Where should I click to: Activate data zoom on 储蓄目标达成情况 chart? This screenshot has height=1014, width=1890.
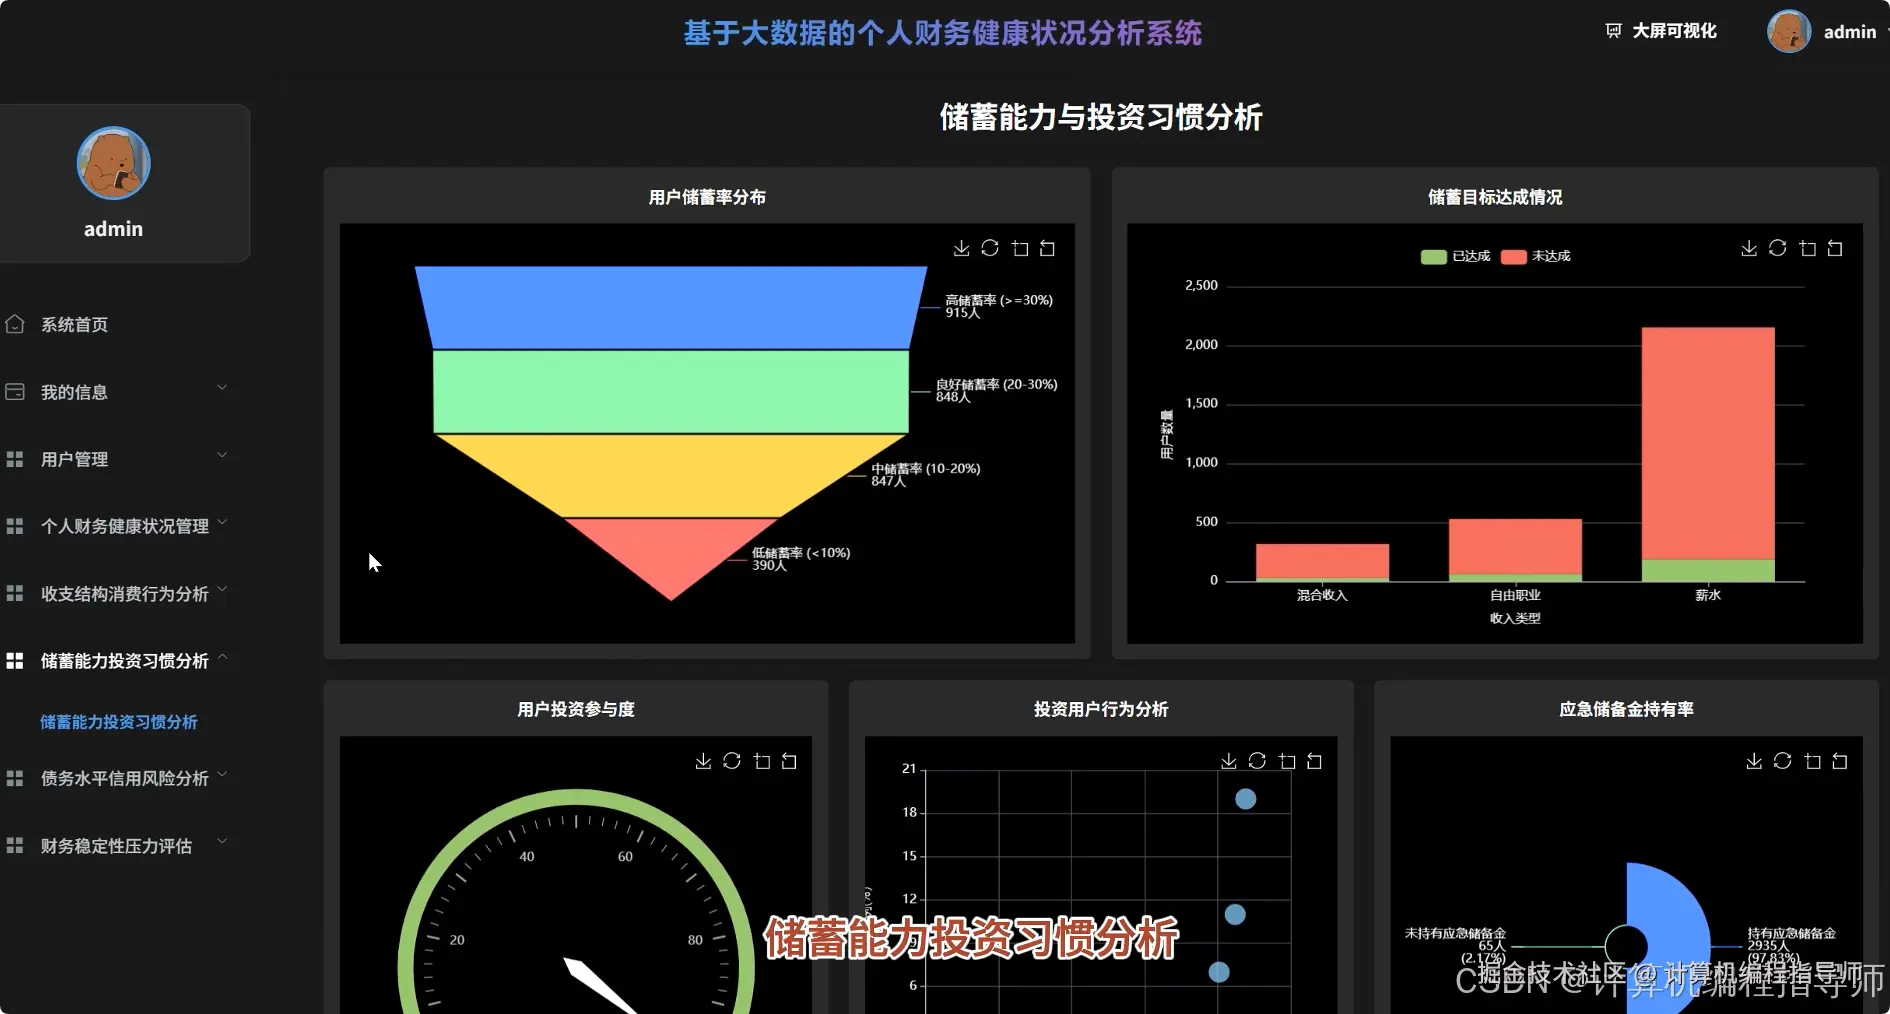click(1807, 248)
